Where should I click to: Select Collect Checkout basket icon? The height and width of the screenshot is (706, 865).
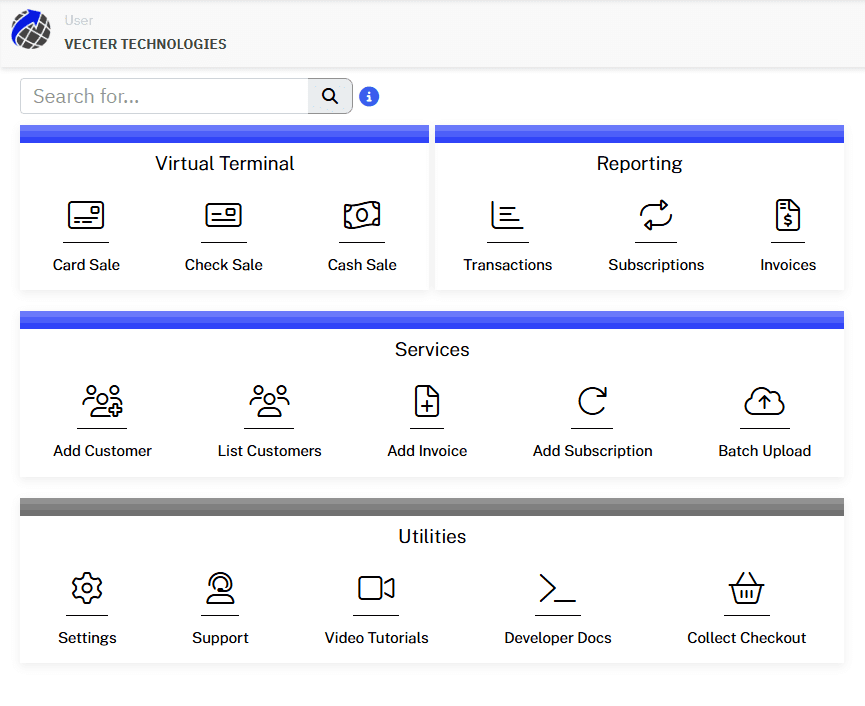(x=747, y=590)
